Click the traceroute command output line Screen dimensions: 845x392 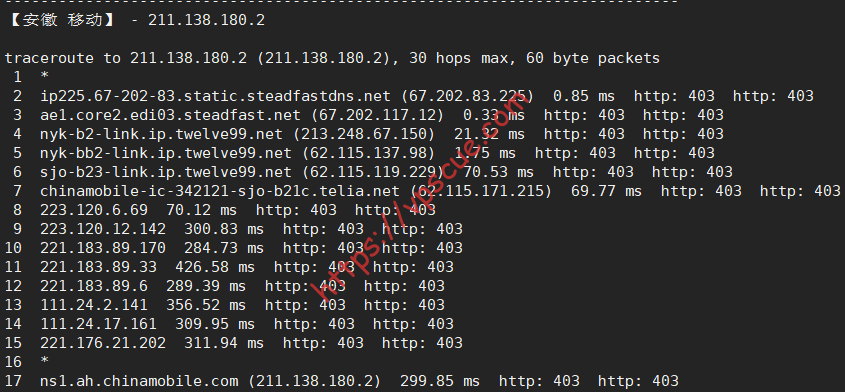332,58
